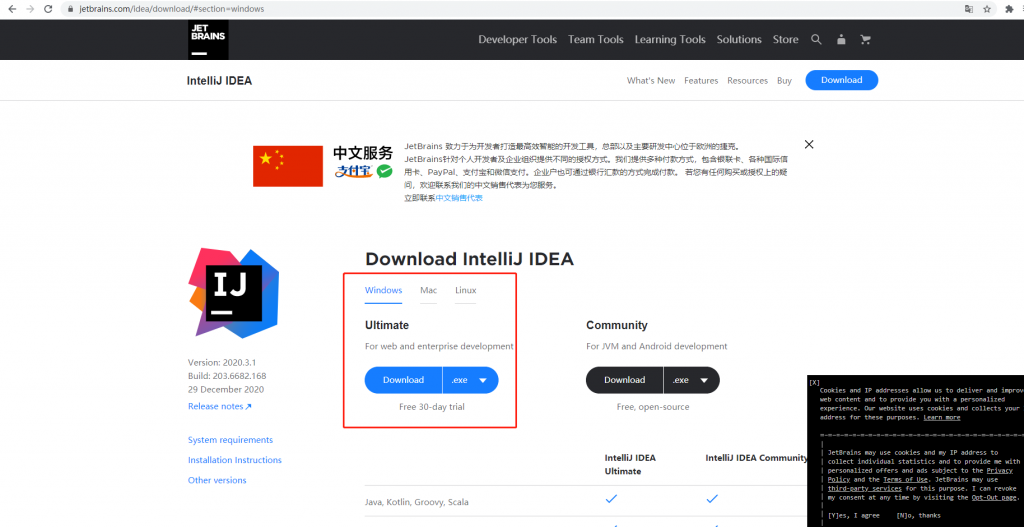This screenshot has height=527, width=1024.
Task: Open Features page
Action: click(701, 80)
